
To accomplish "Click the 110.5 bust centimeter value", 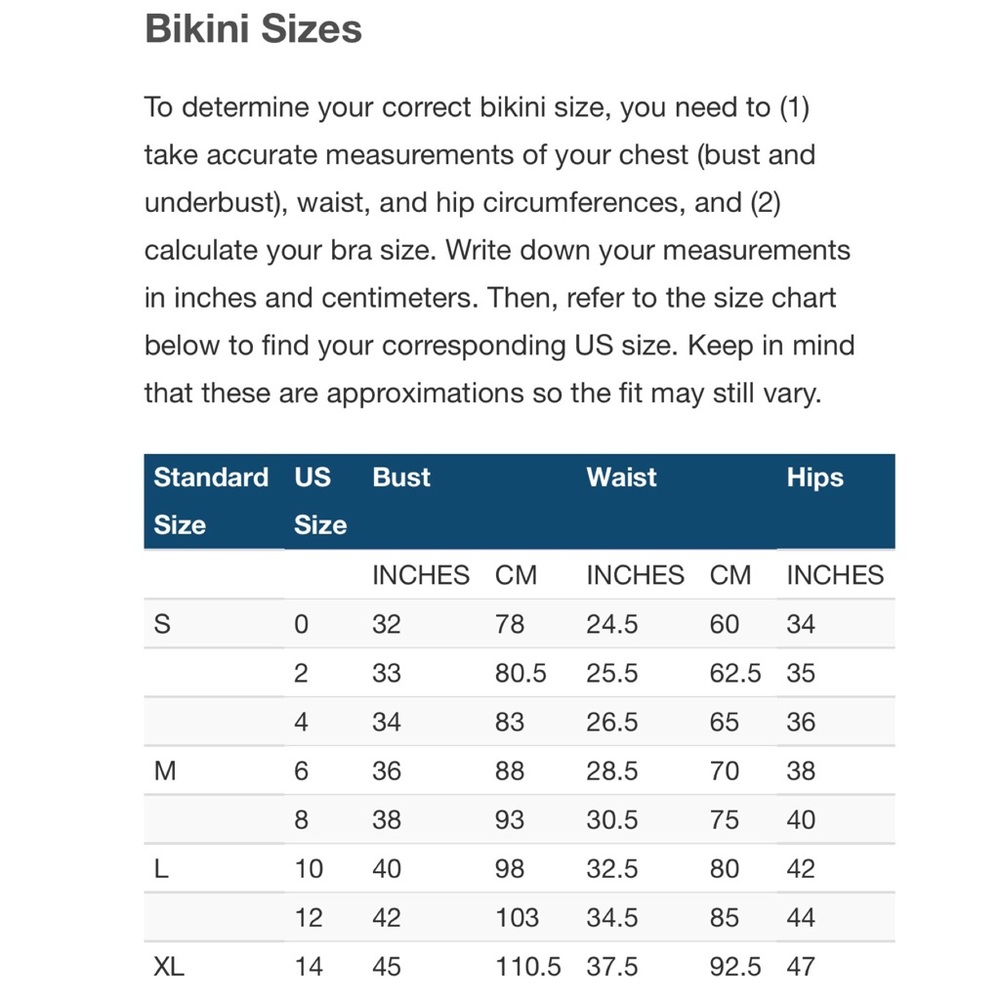I will [528, 967].
